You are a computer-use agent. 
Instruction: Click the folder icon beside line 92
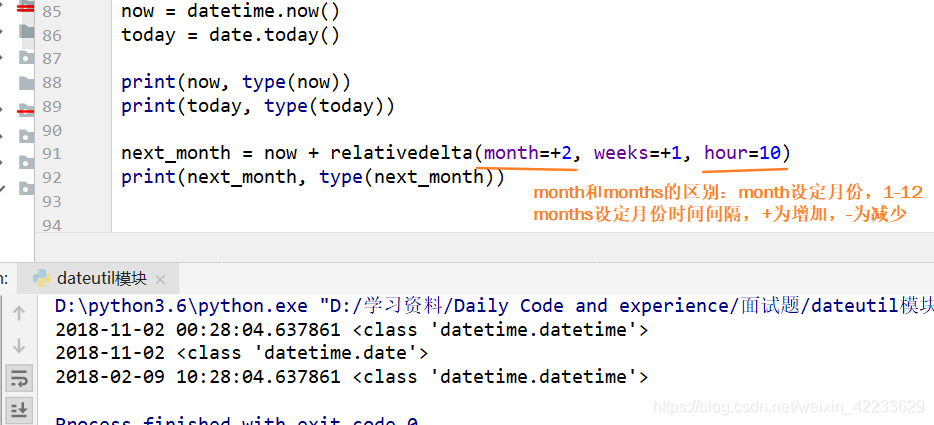[x=26, y=188]
